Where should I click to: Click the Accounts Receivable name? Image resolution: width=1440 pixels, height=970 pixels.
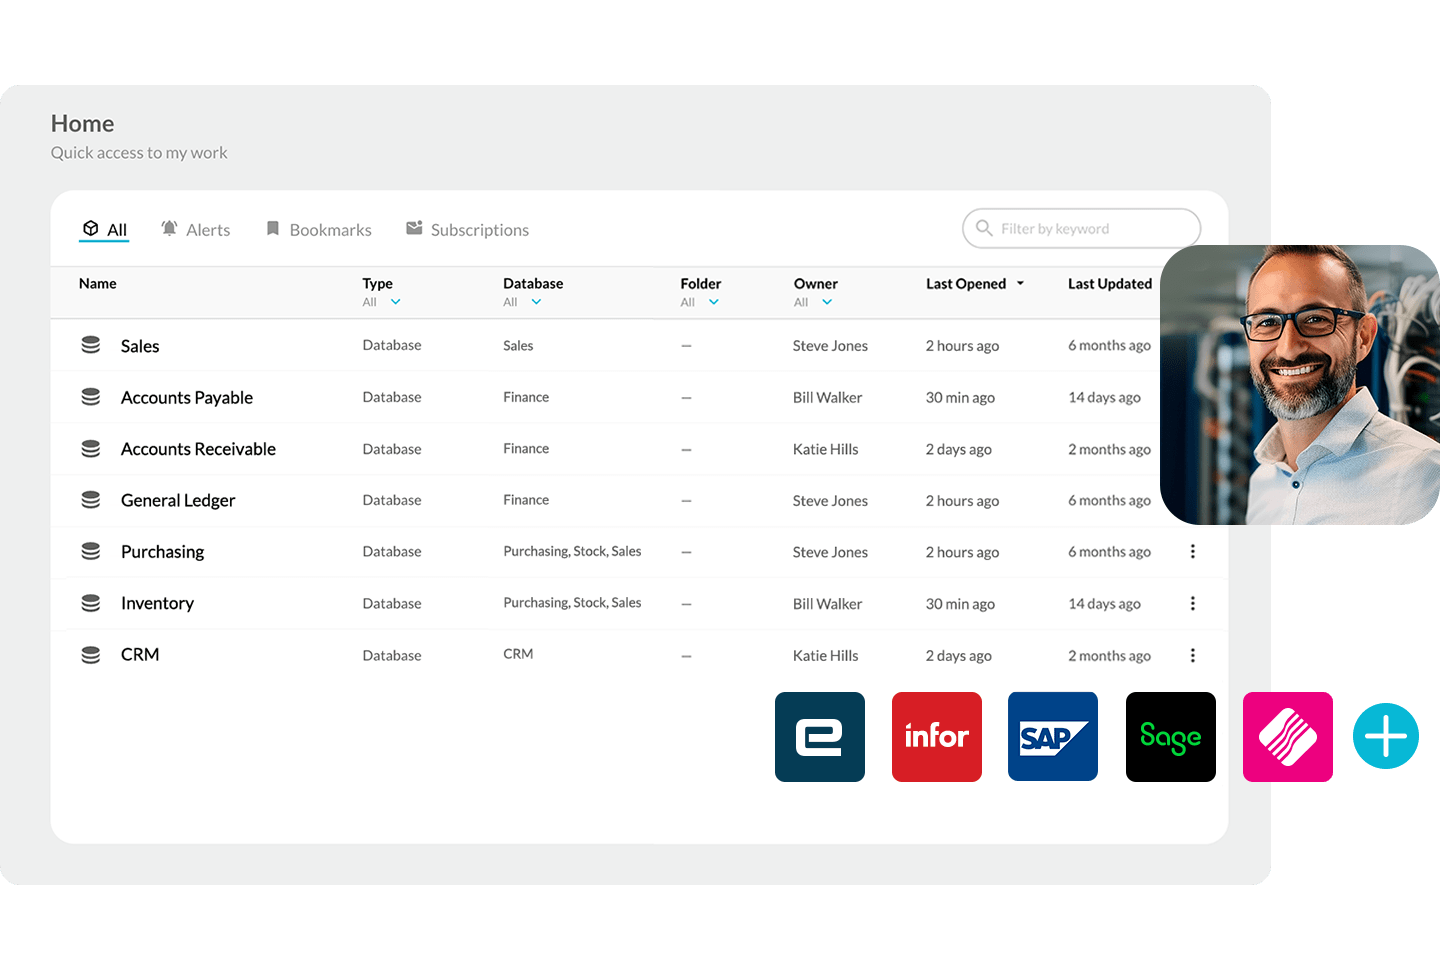point(198,449)
